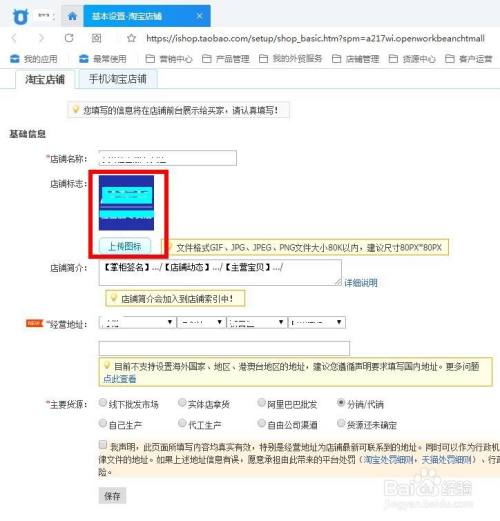500x521 pixels.
Task: Check the 我声明 declaration checkbox
Action: pos(103,445)
